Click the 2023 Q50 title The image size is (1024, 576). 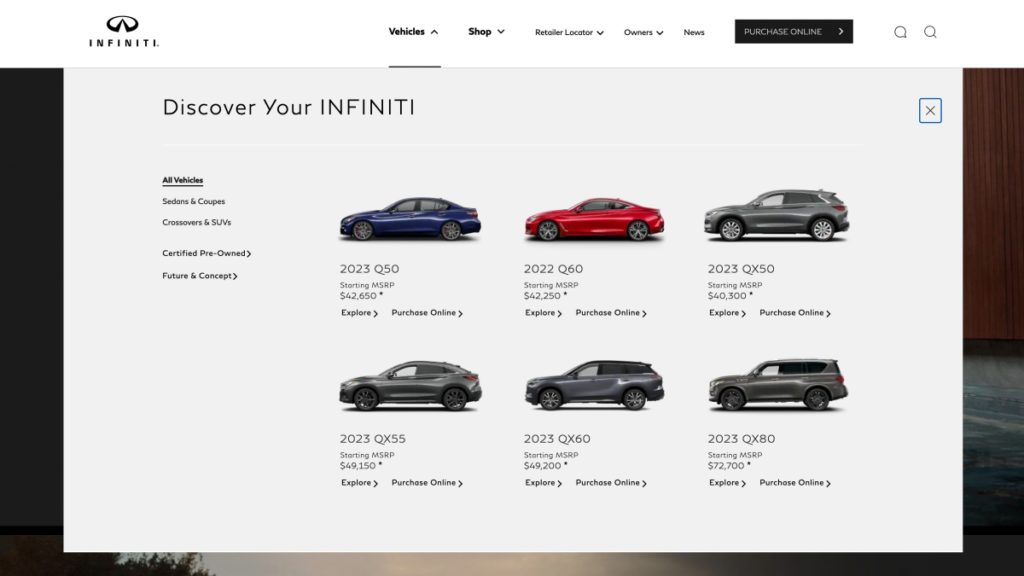tap(369, 268)
